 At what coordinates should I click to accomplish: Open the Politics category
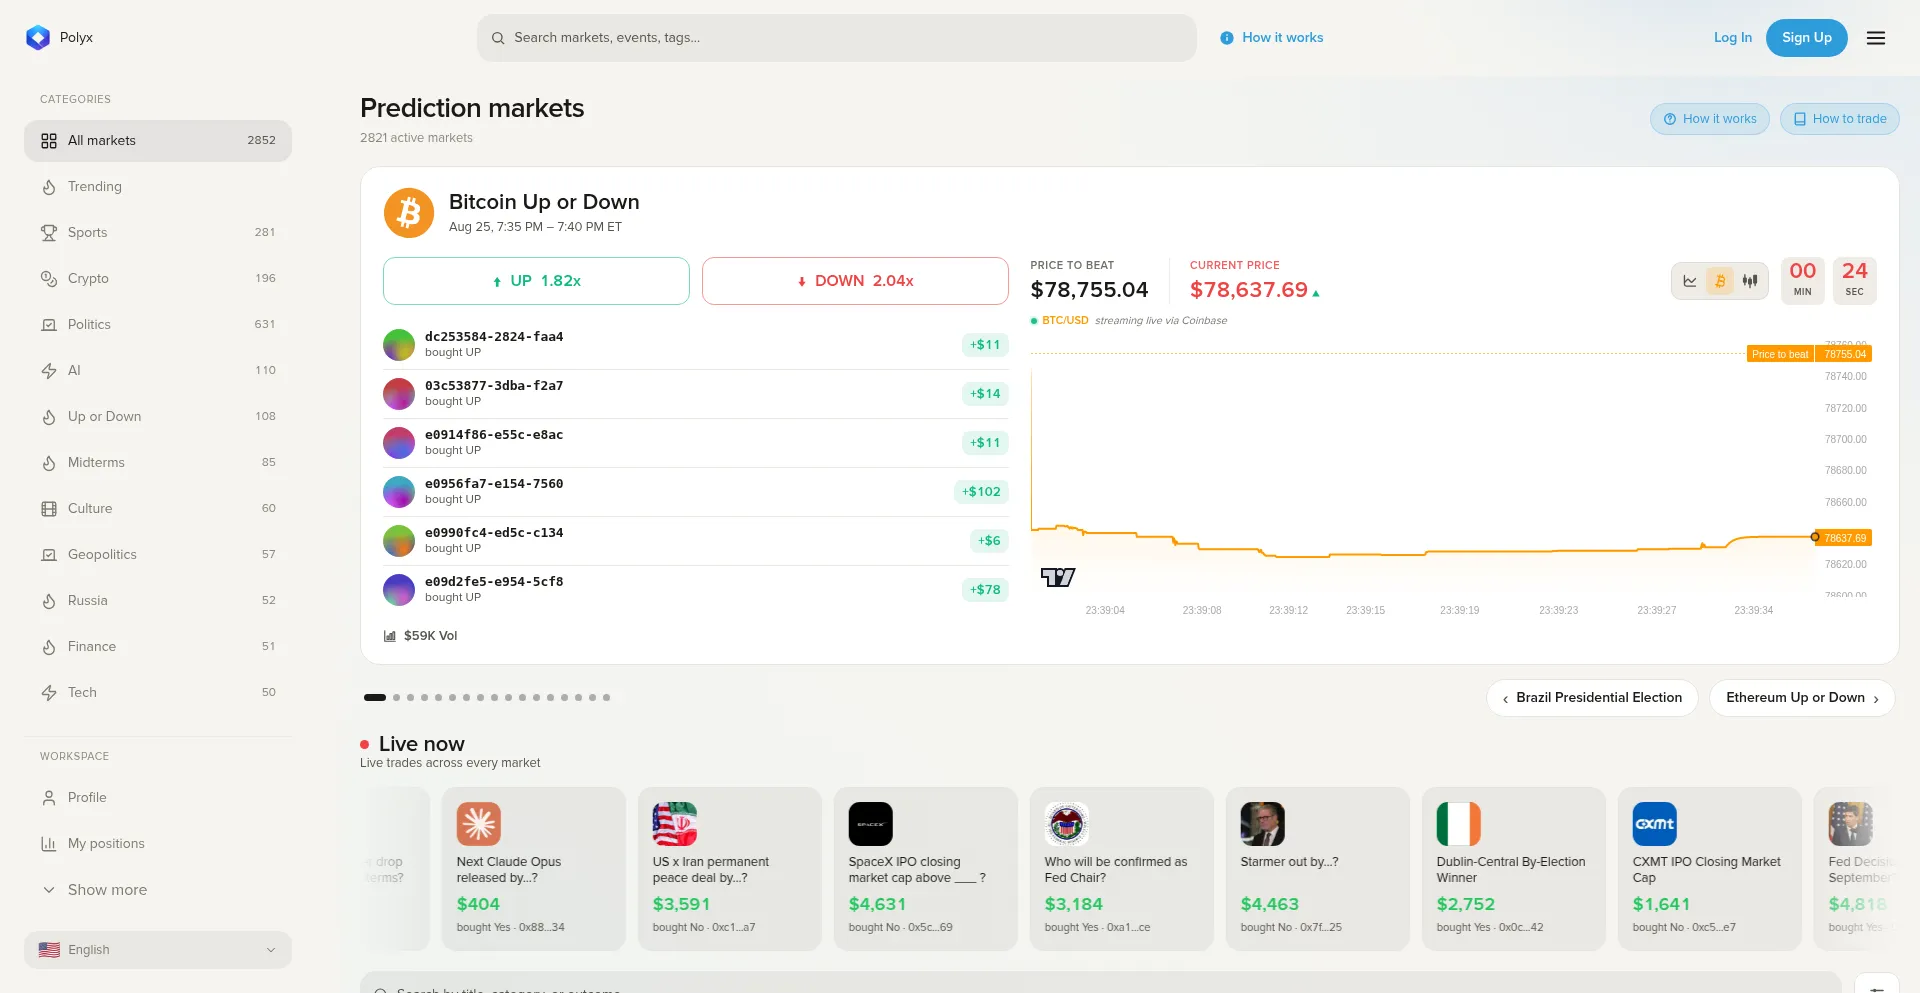pyautogui.click(x=158, y=325)
